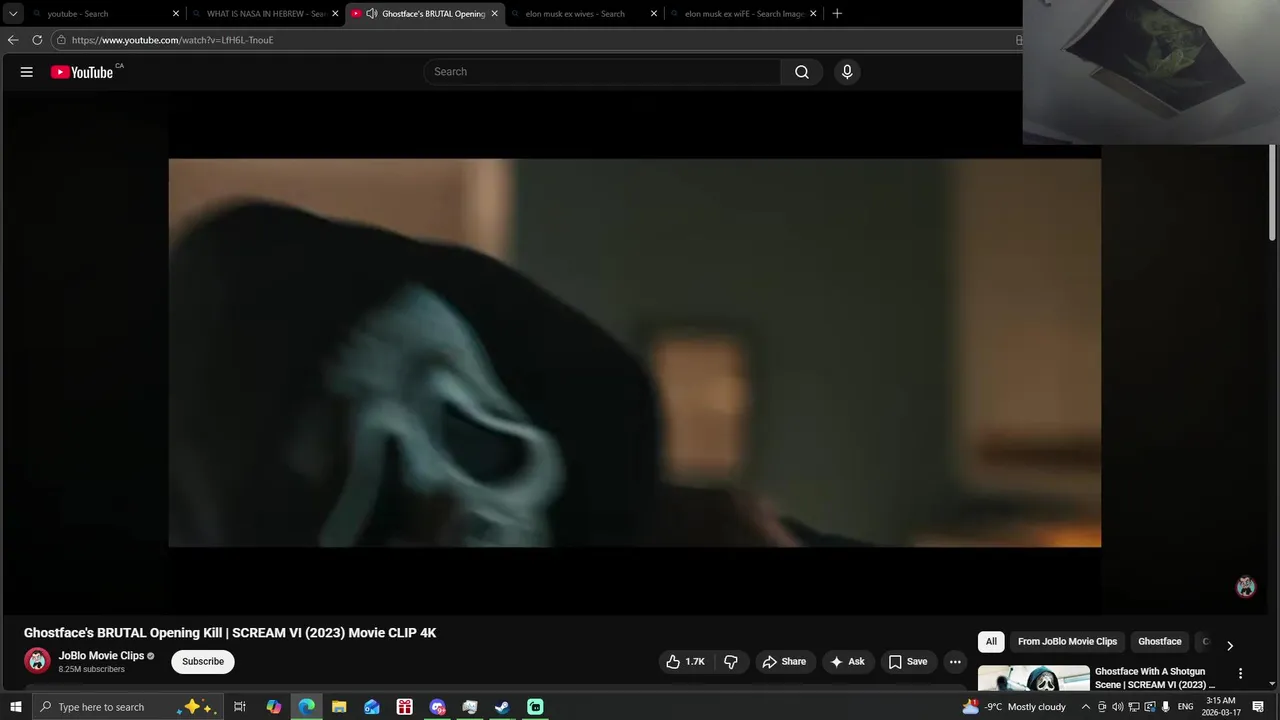
Task: Switch to 'elon musk ex wiFE - Search Images' tab
Action: click(743, 14)
